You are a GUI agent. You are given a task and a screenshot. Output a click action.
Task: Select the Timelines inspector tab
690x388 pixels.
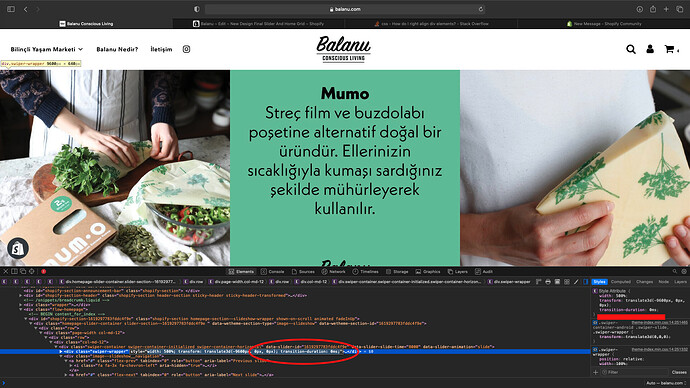[365, 271]
